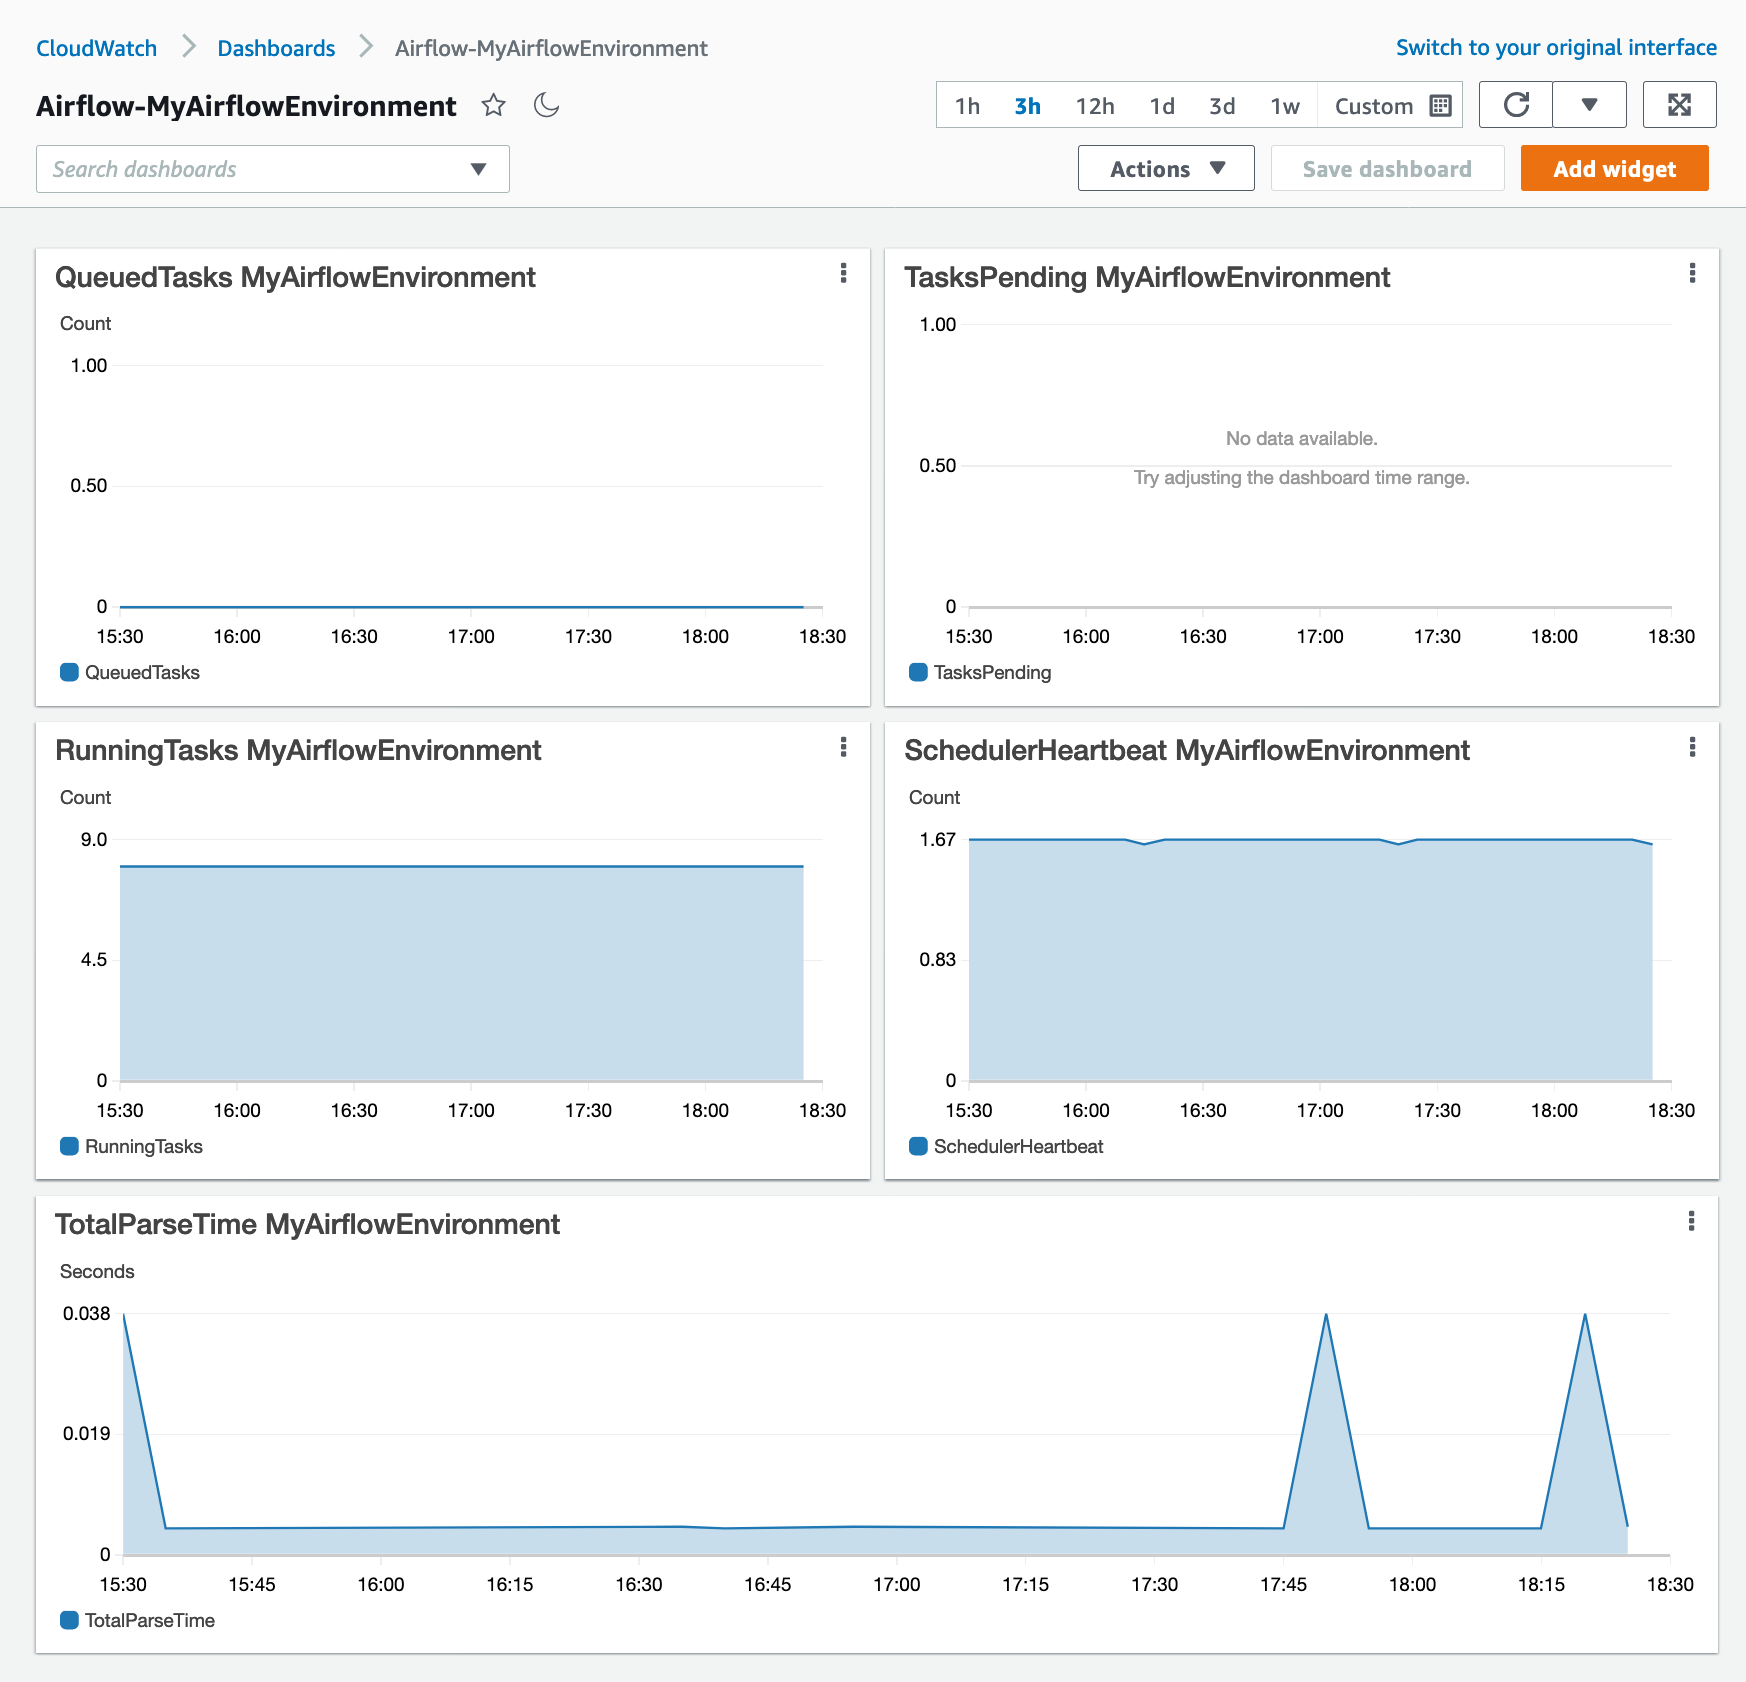1746x1682 pixels.
Task: Open the Actions dropdown menu
Action: (1166, 169)
